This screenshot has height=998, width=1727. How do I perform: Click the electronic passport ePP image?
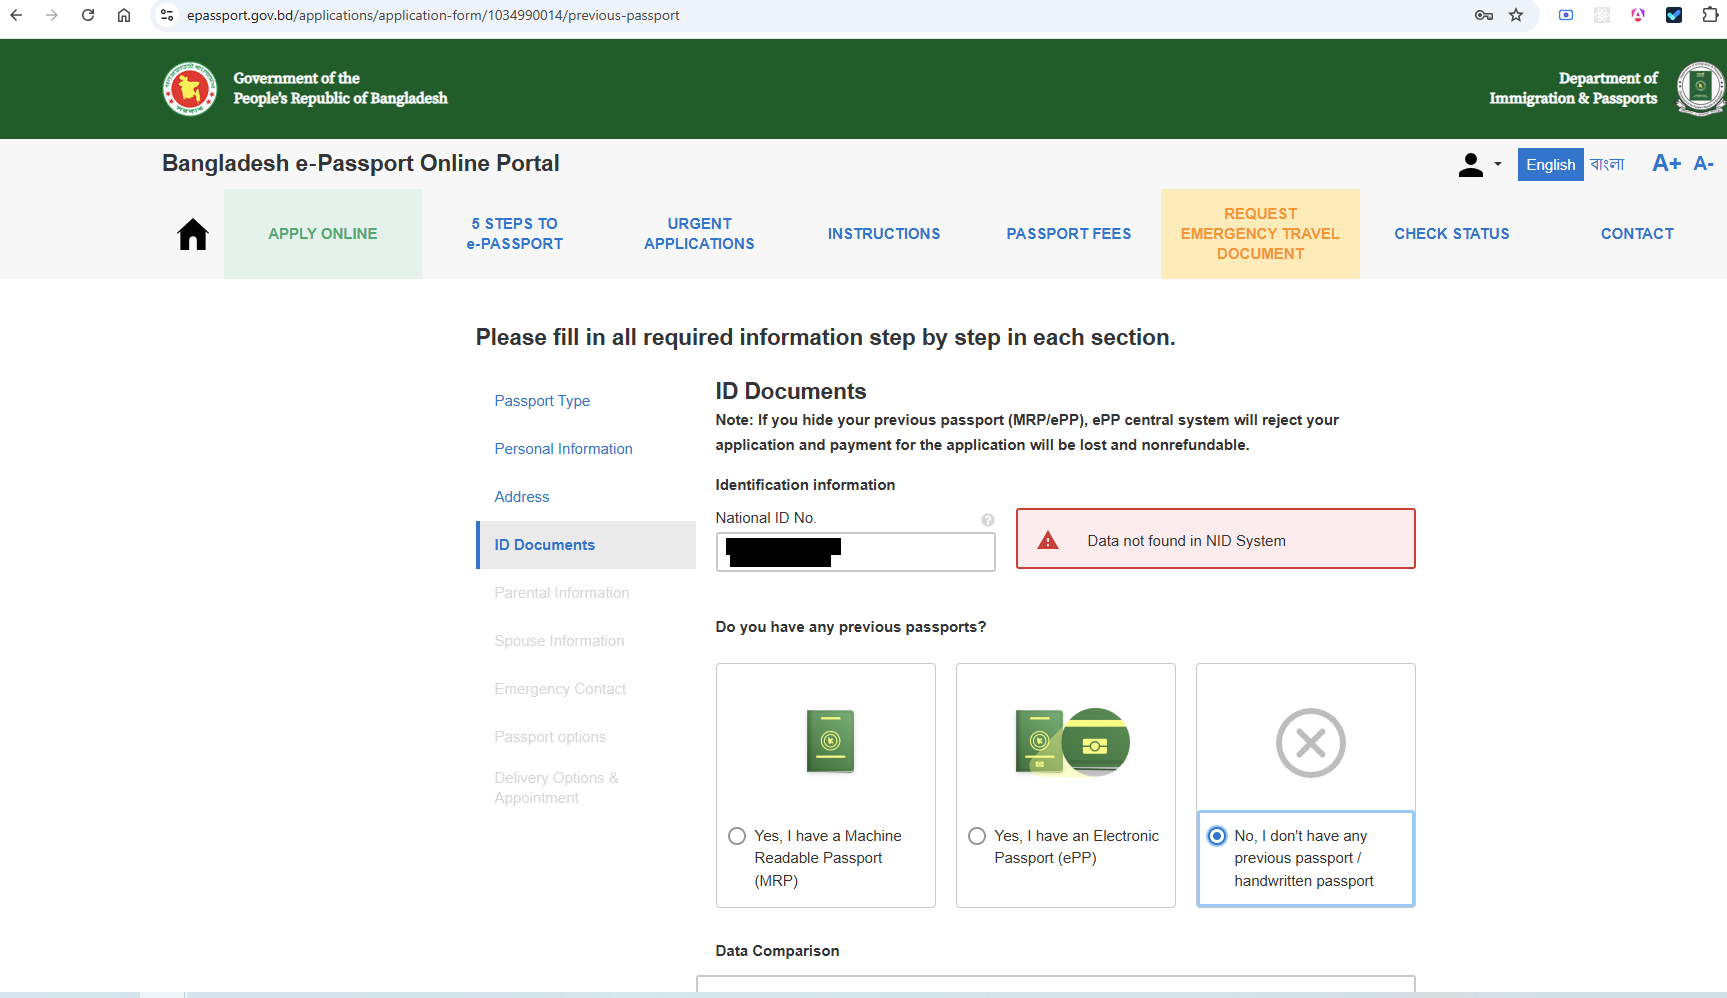[x=1072, y=742]
